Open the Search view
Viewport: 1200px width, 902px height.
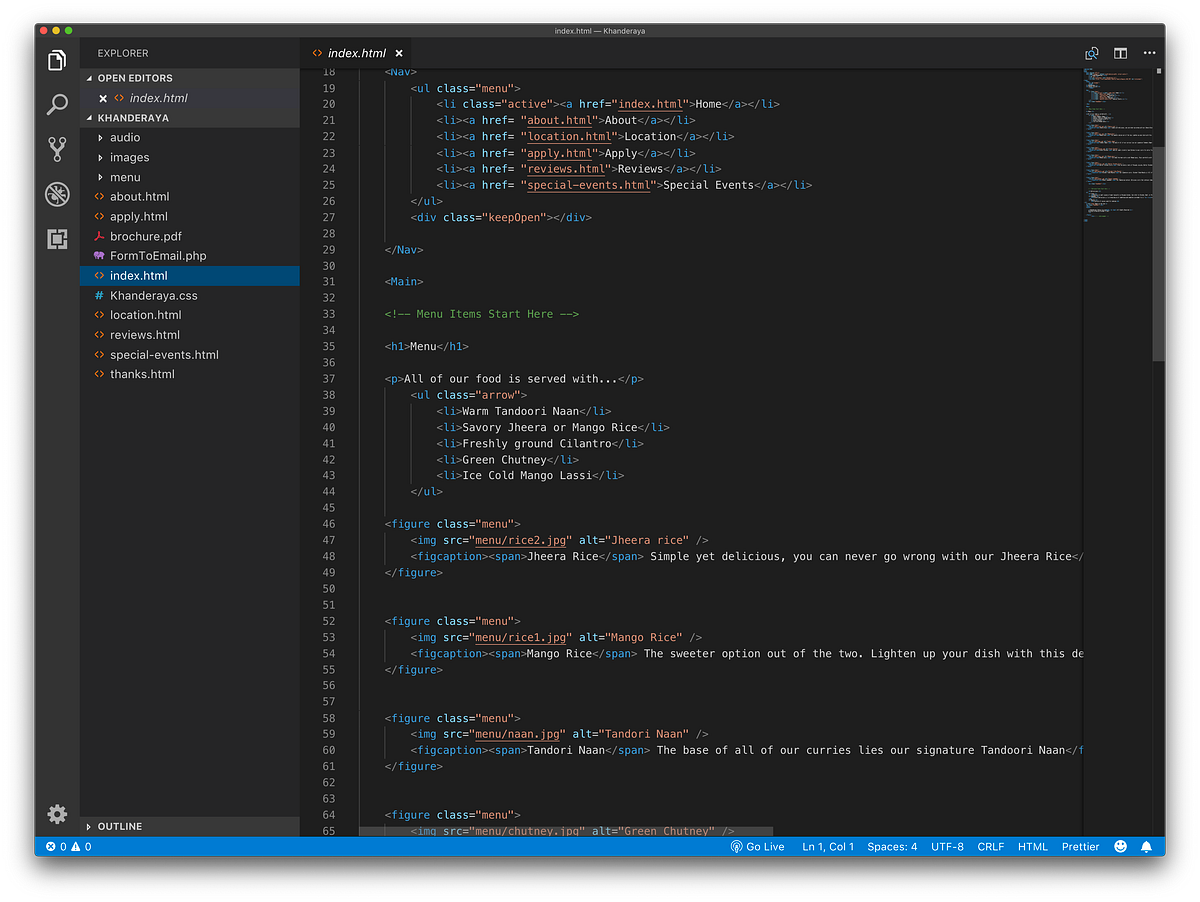click(x=57, y=104)
